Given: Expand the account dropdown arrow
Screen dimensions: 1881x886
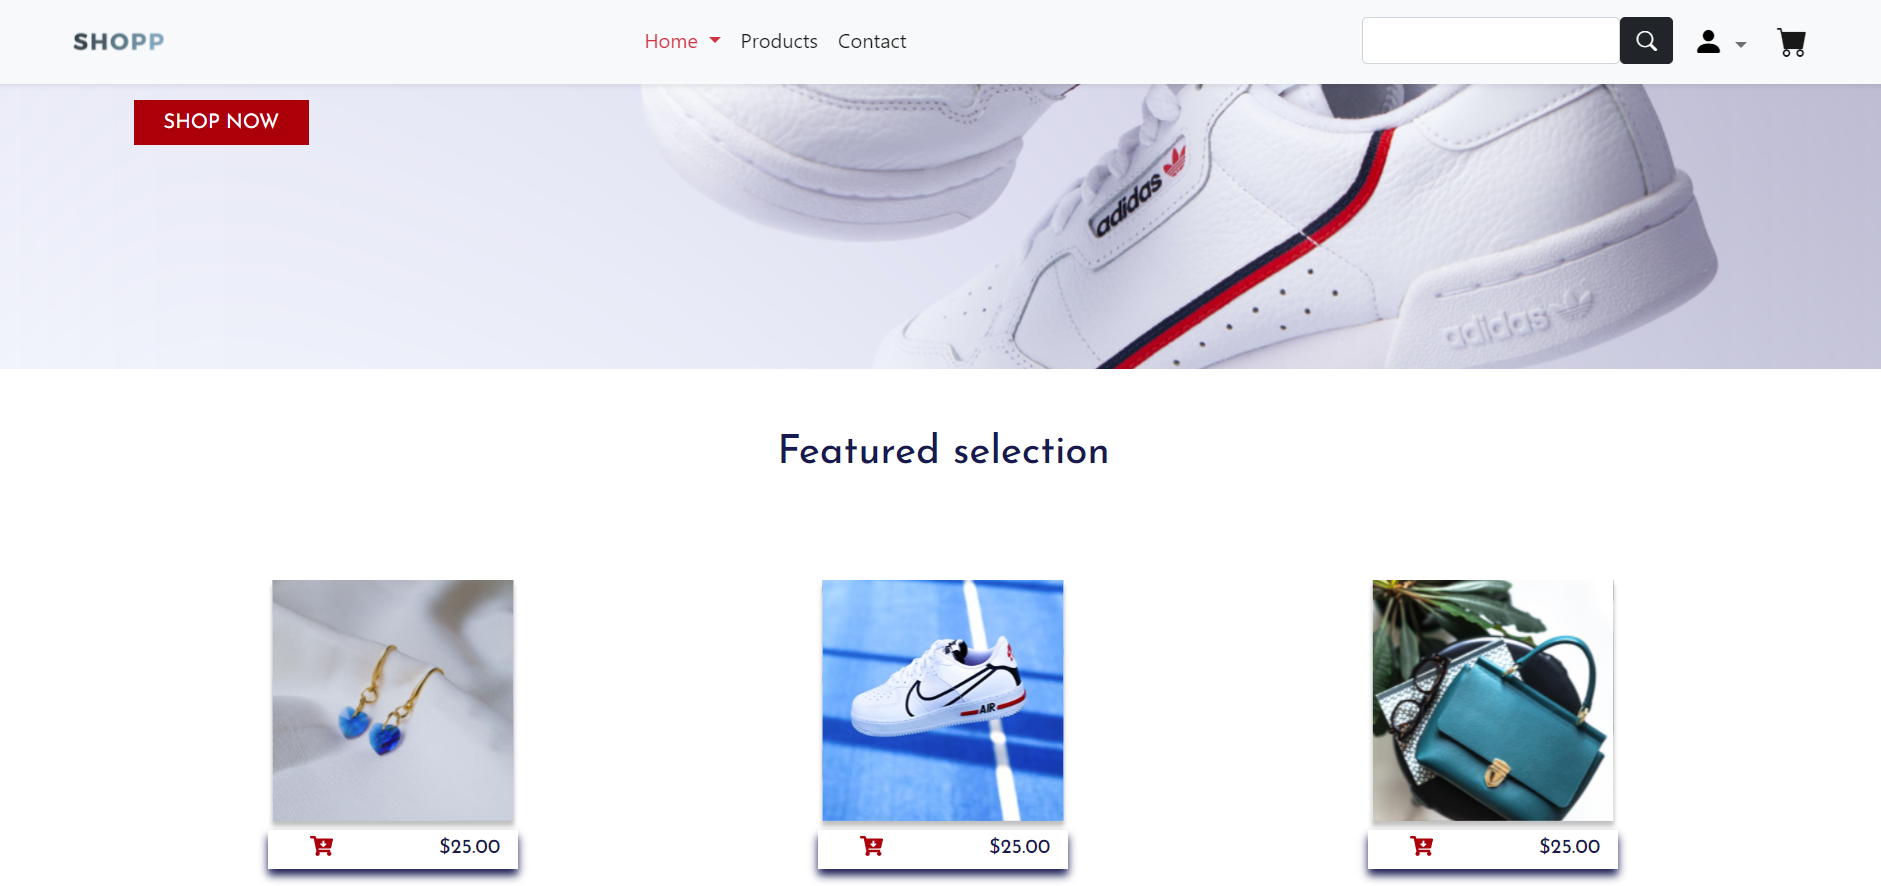Looking at the screenshot, I should 1740,45.
